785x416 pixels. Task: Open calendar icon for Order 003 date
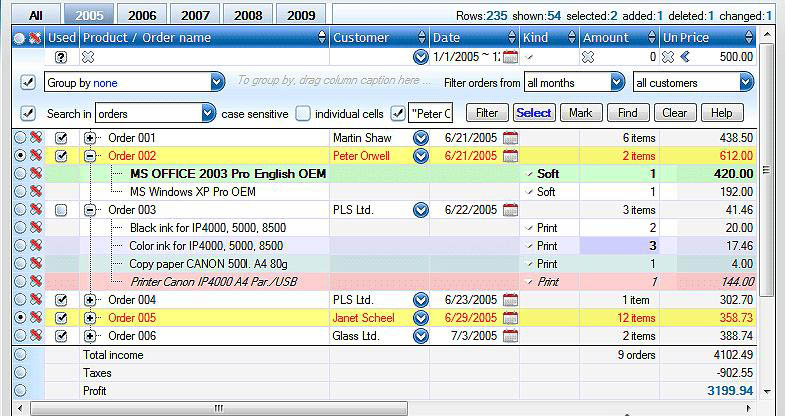(x=510, y=210)
